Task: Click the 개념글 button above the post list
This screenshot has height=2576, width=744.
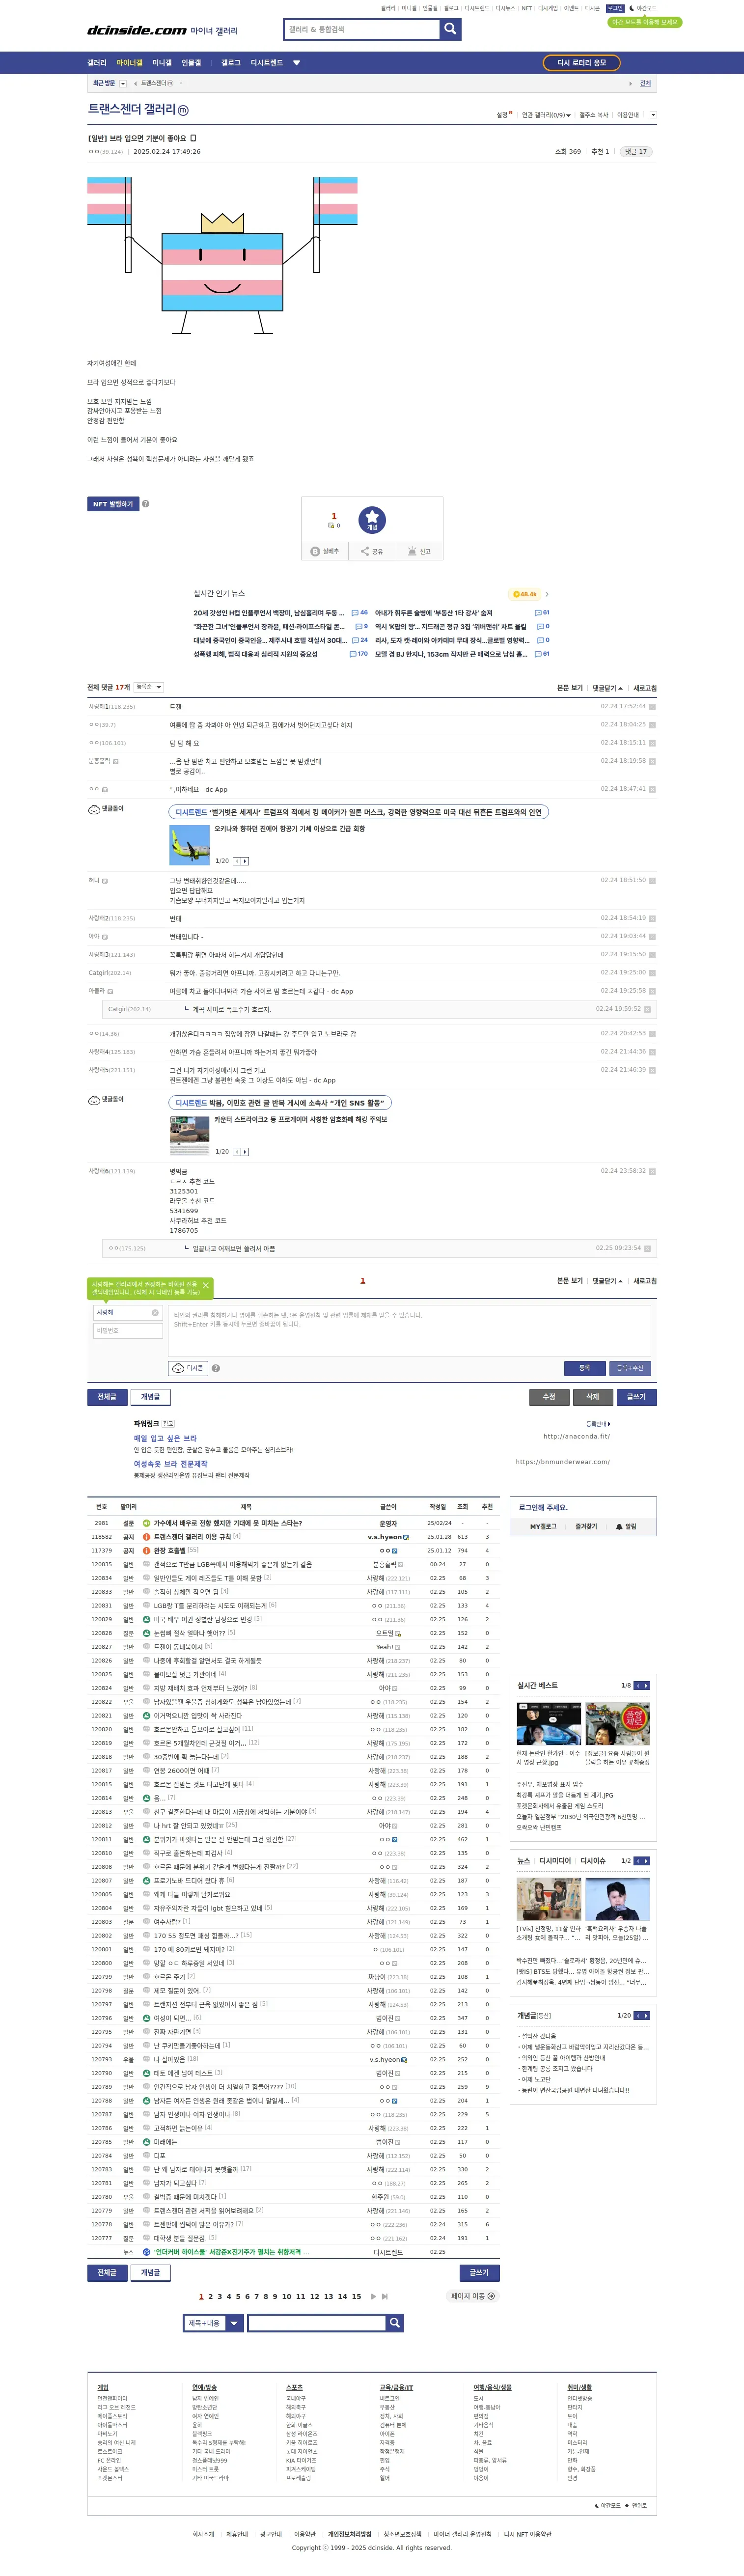Action: point(150,1397)
